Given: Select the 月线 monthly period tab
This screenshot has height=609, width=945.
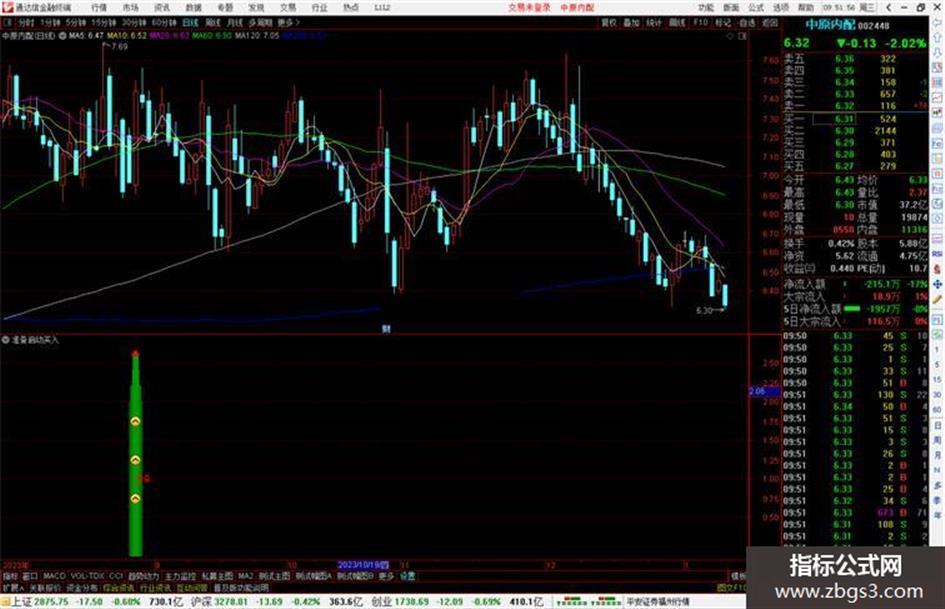Looking at the screenshot, I should click(234, 22).
